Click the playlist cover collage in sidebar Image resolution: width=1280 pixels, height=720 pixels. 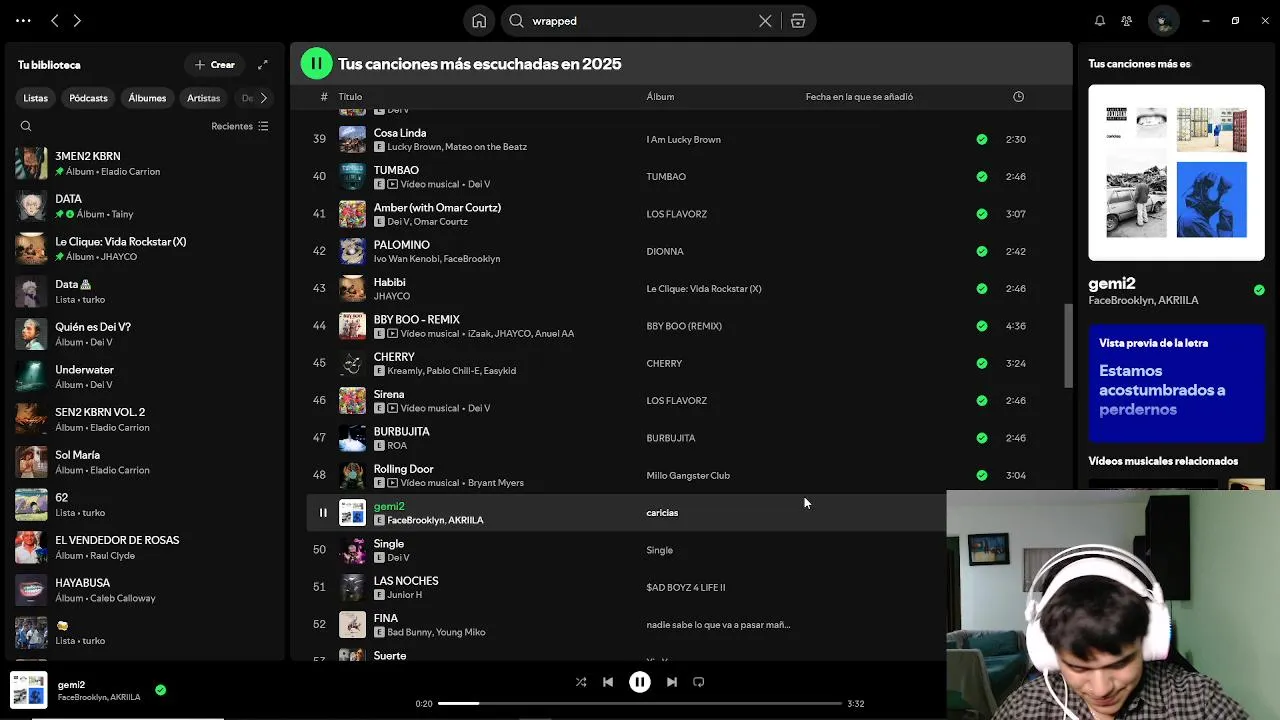[1176, 172]
